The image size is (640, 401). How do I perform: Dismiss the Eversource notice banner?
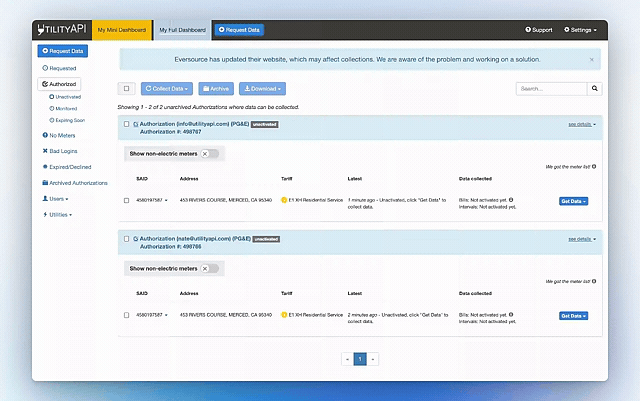(x=590, y=59)
